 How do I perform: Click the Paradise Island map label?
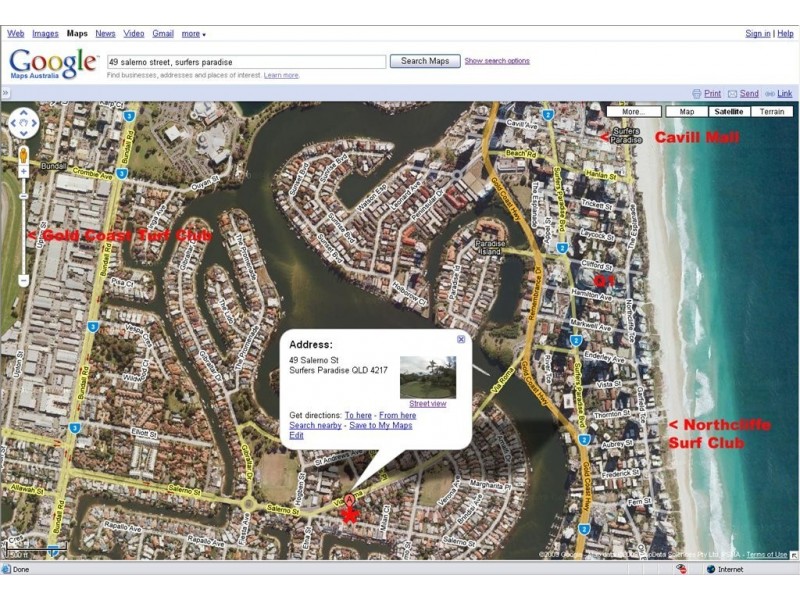click(x=490, y=247)
